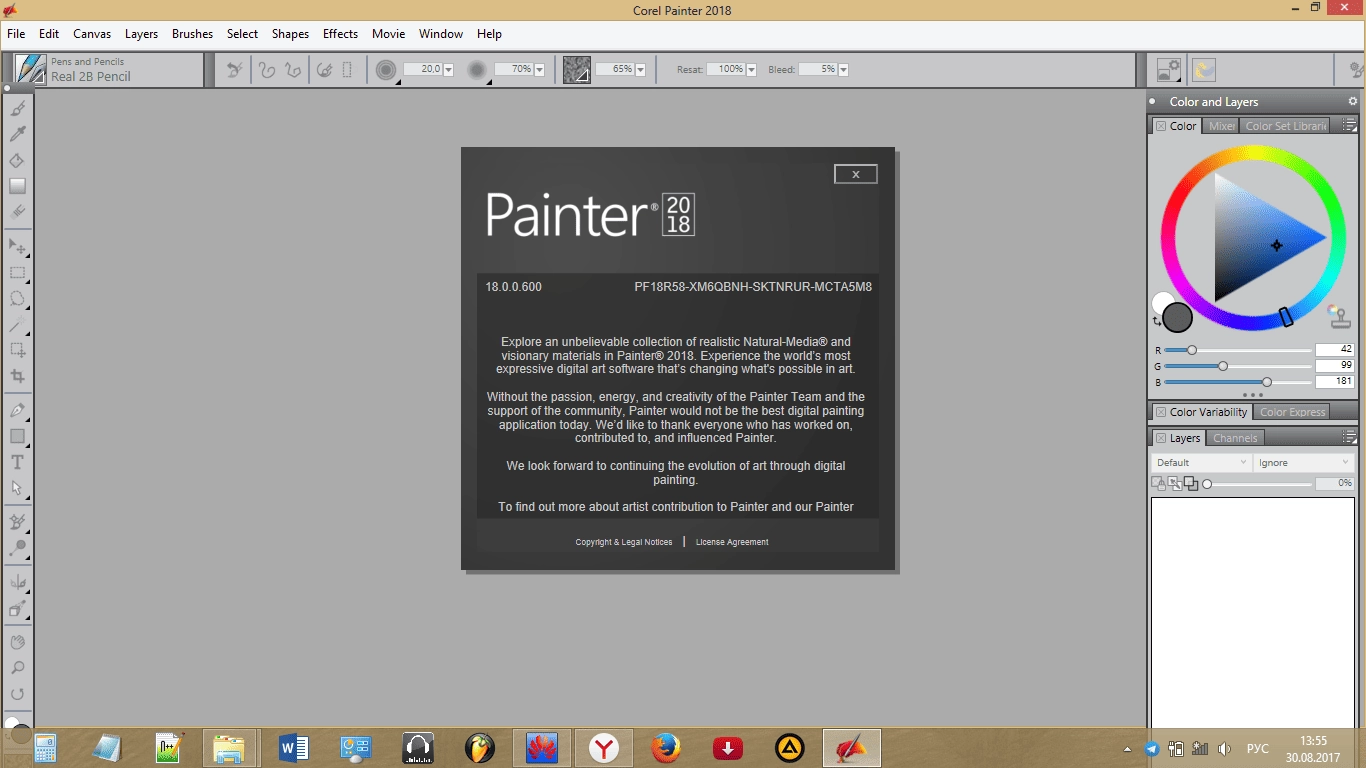Select the Pen shape tool
This screenshot has width=1366, height=768.
[17, 410]
